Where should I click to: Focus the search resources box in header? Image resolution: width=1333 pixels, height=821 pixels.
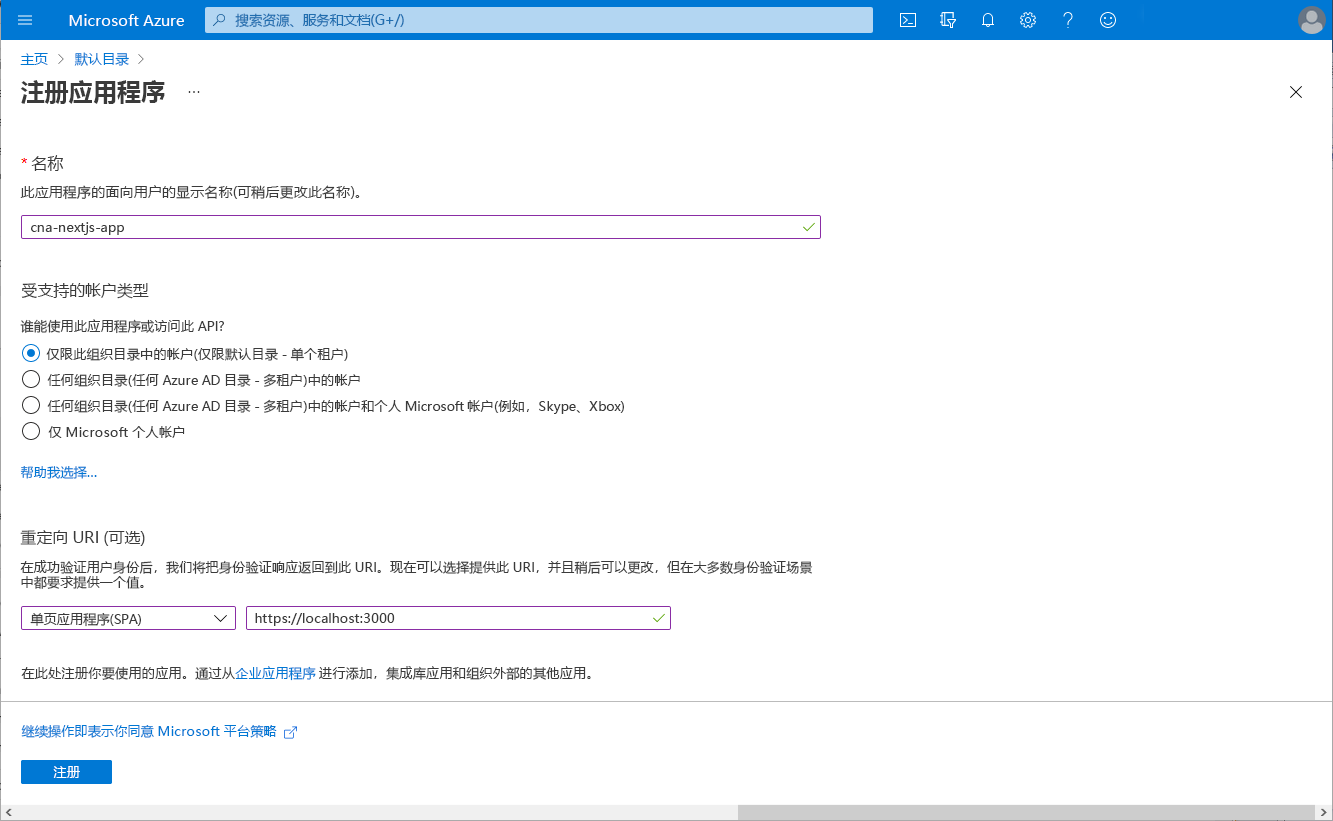[x=539, y=20]
